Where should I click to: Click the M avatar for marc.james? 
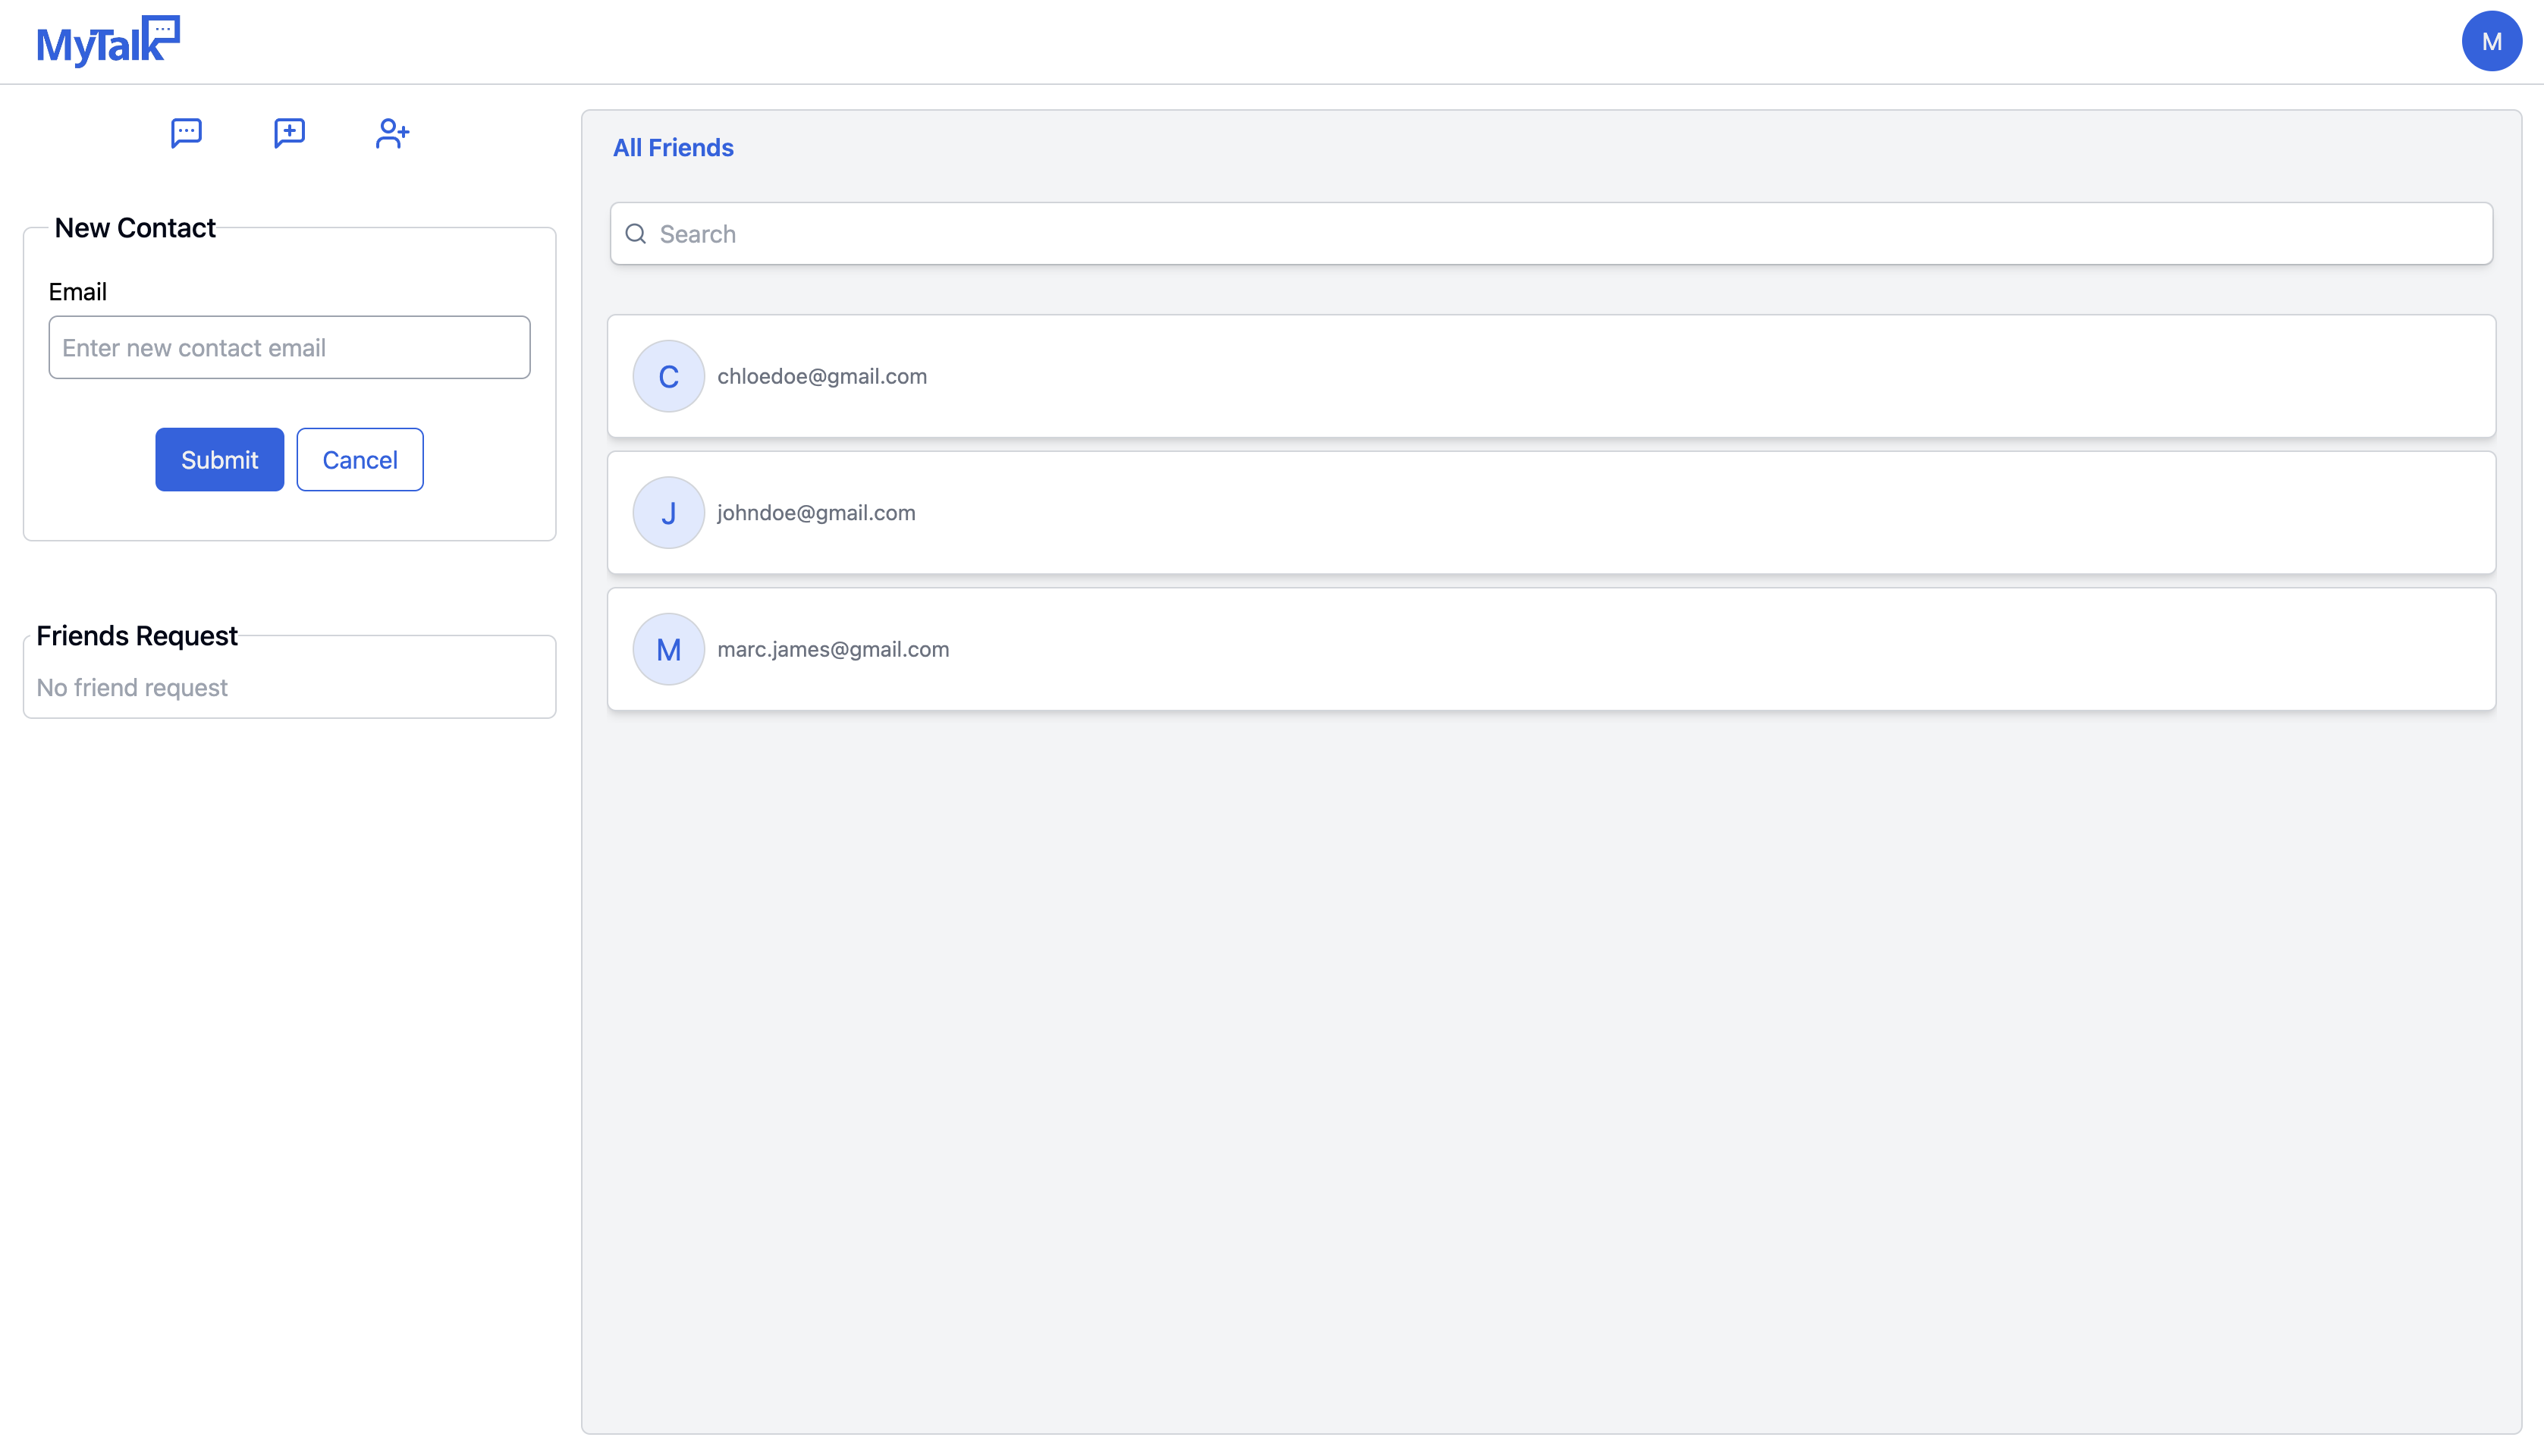[668, 649]
